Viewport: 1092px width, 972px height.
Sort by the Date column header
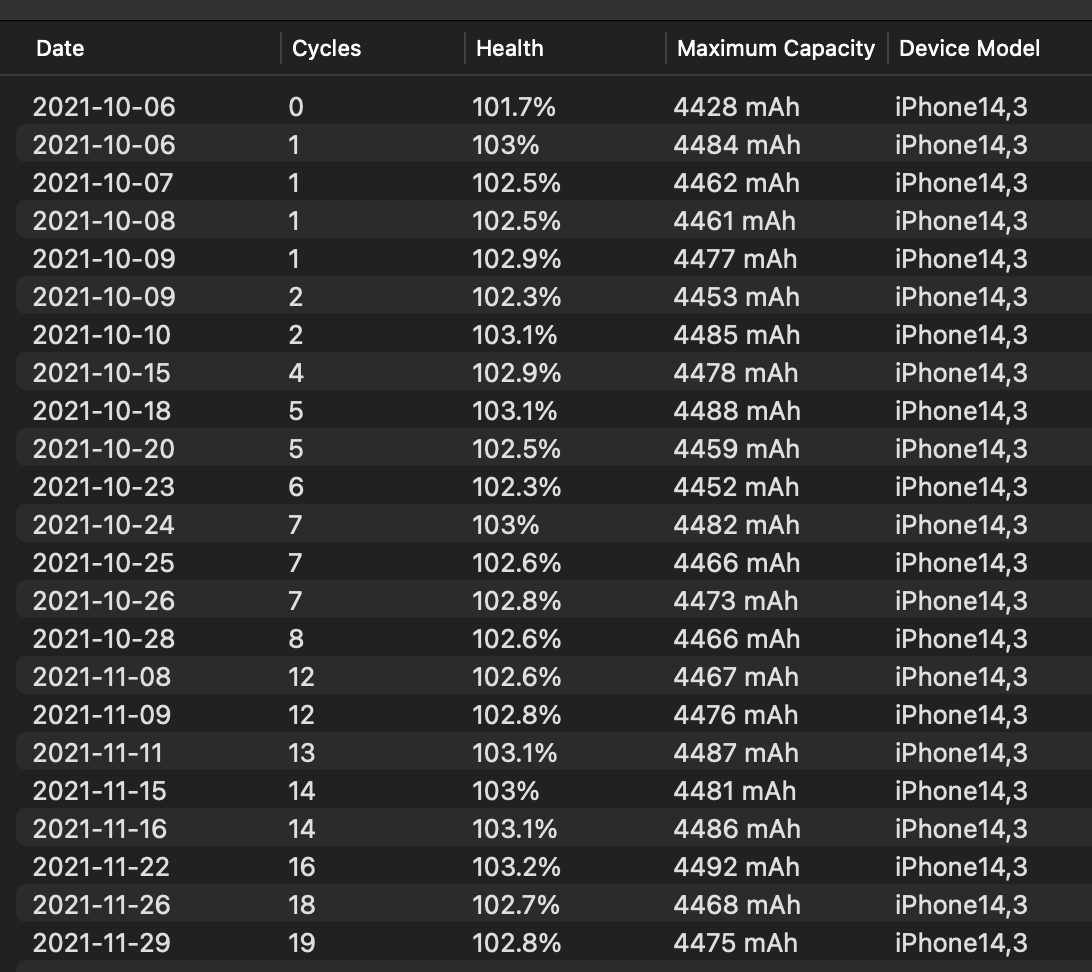click(x=60, y=48)
